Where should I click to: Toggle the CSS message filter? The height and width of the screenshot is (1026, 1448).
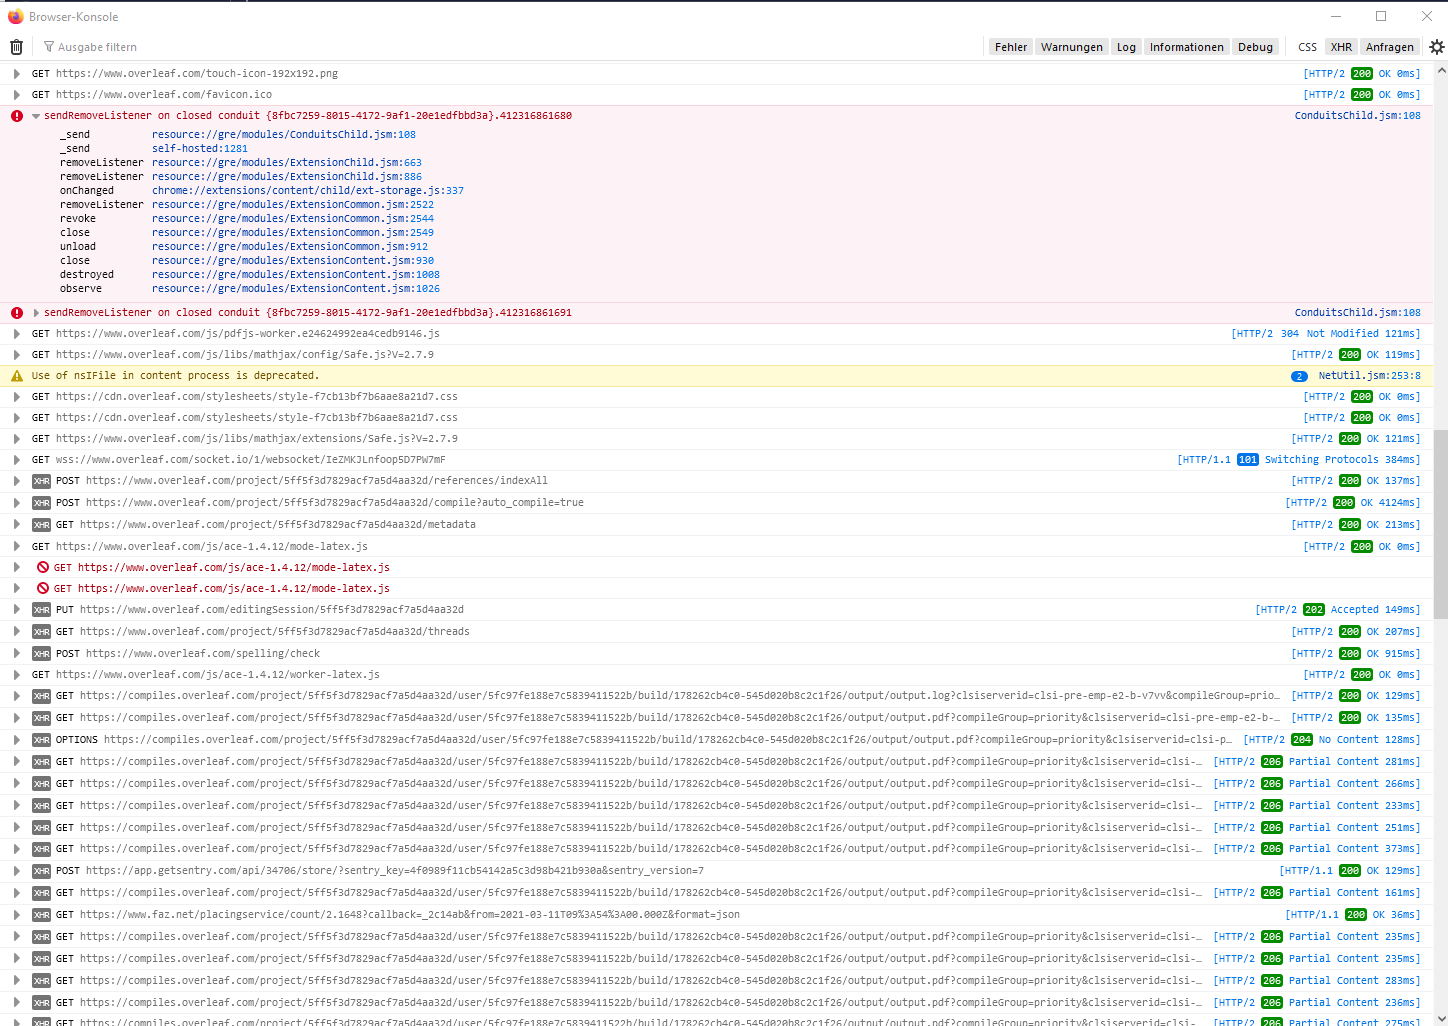click(x=1307, y=46)
